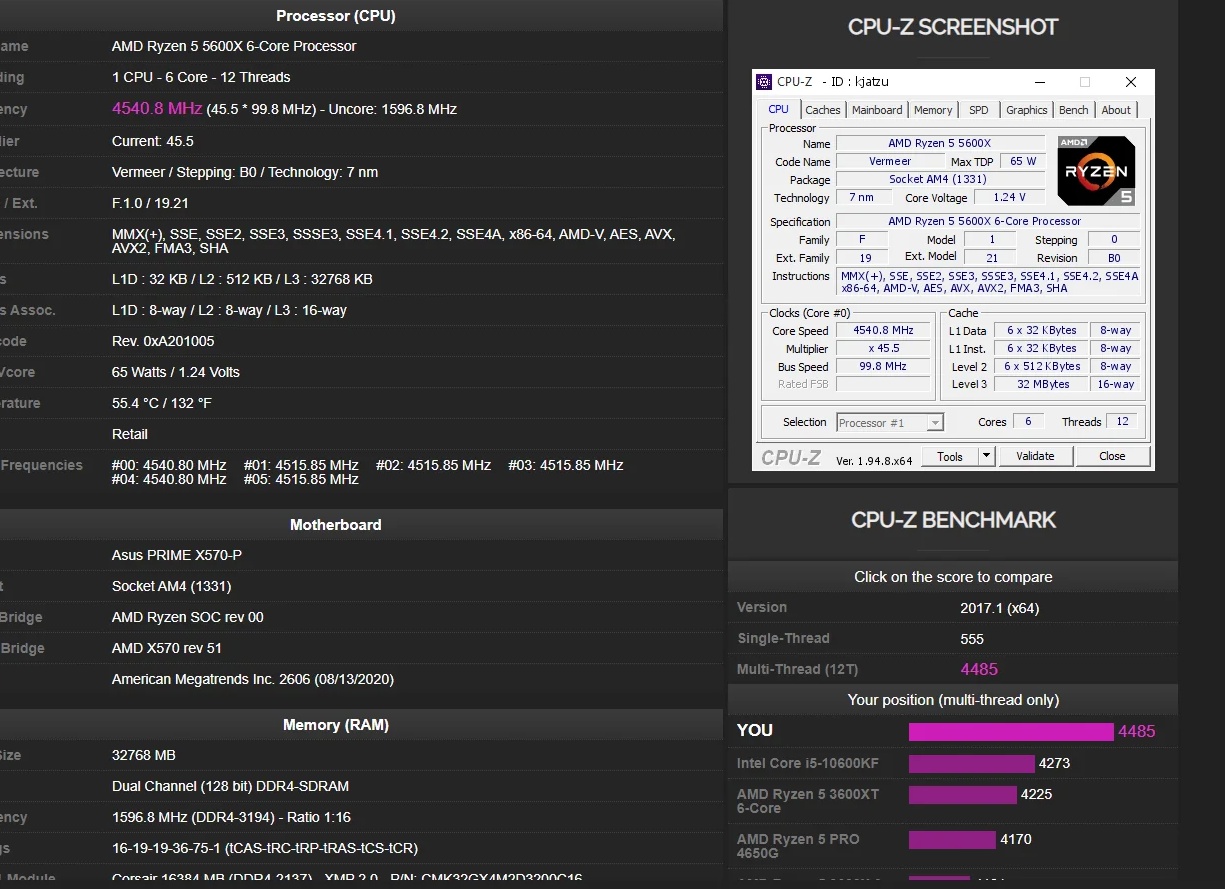The height and width of the screenshot is (889, 1225).
Task: Click the text 65 Watts / 1.24 Volts
Action: click(176, 372)
